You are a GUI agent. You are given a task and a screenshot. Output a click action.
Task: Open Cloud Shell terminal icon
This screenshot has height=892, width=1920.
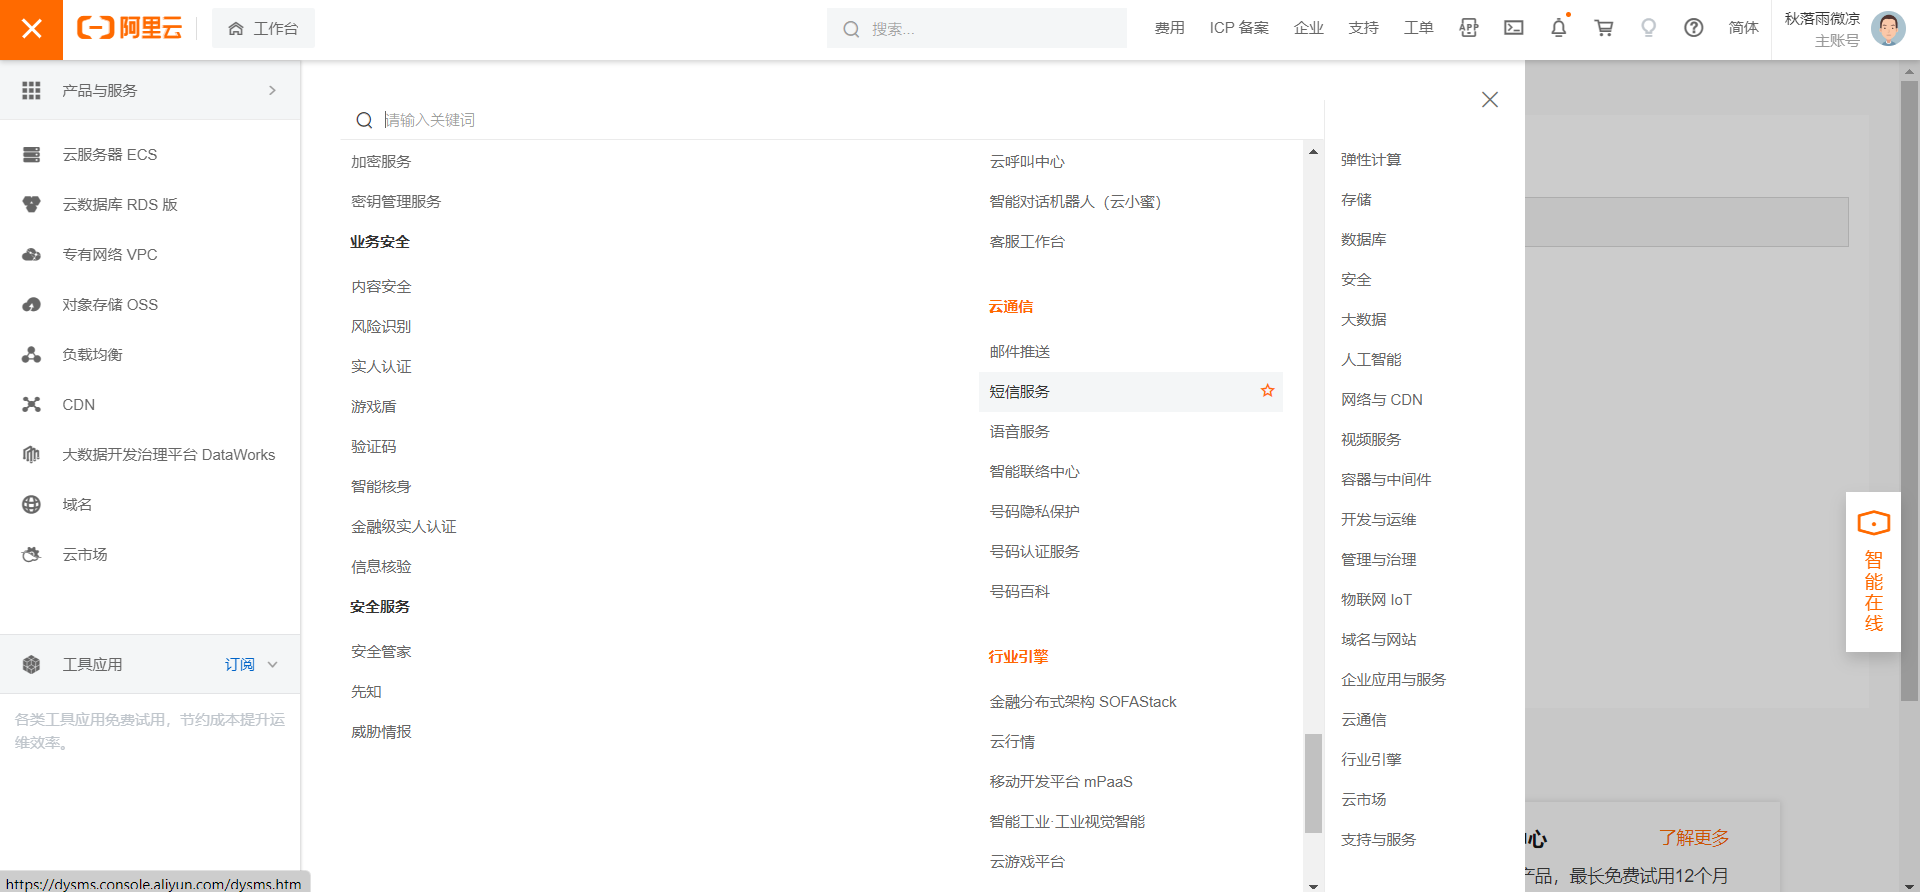pyautogui.click(x=1514, y=28)
